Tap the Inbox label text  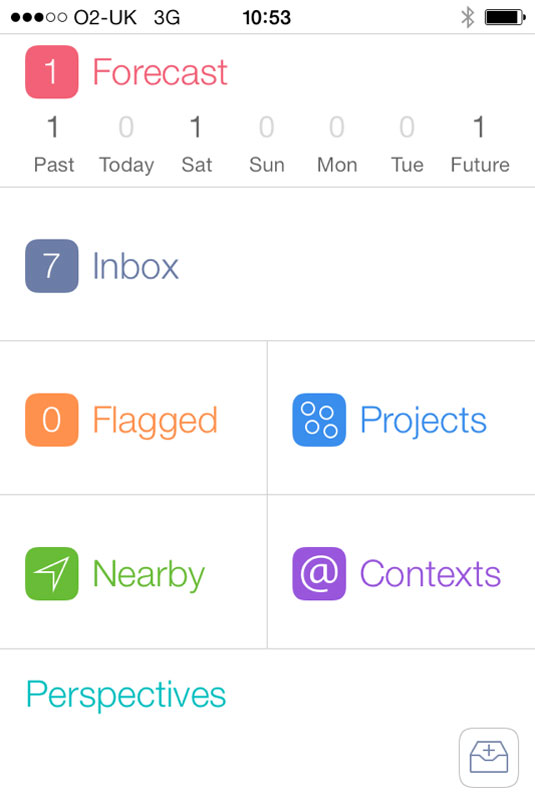[136, 266]
